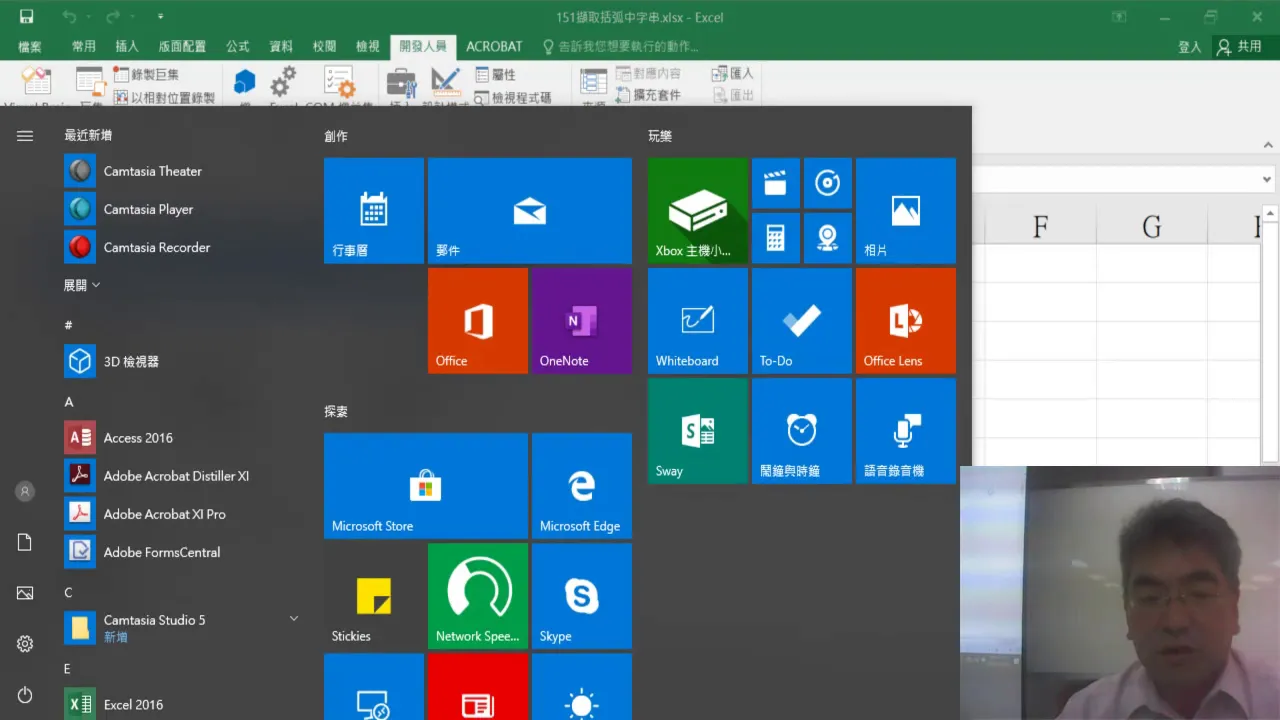Click the Tell me 告訴我您想要執行的動作 box
This screenshot has width=1280, height=720.
coord(620,46)
